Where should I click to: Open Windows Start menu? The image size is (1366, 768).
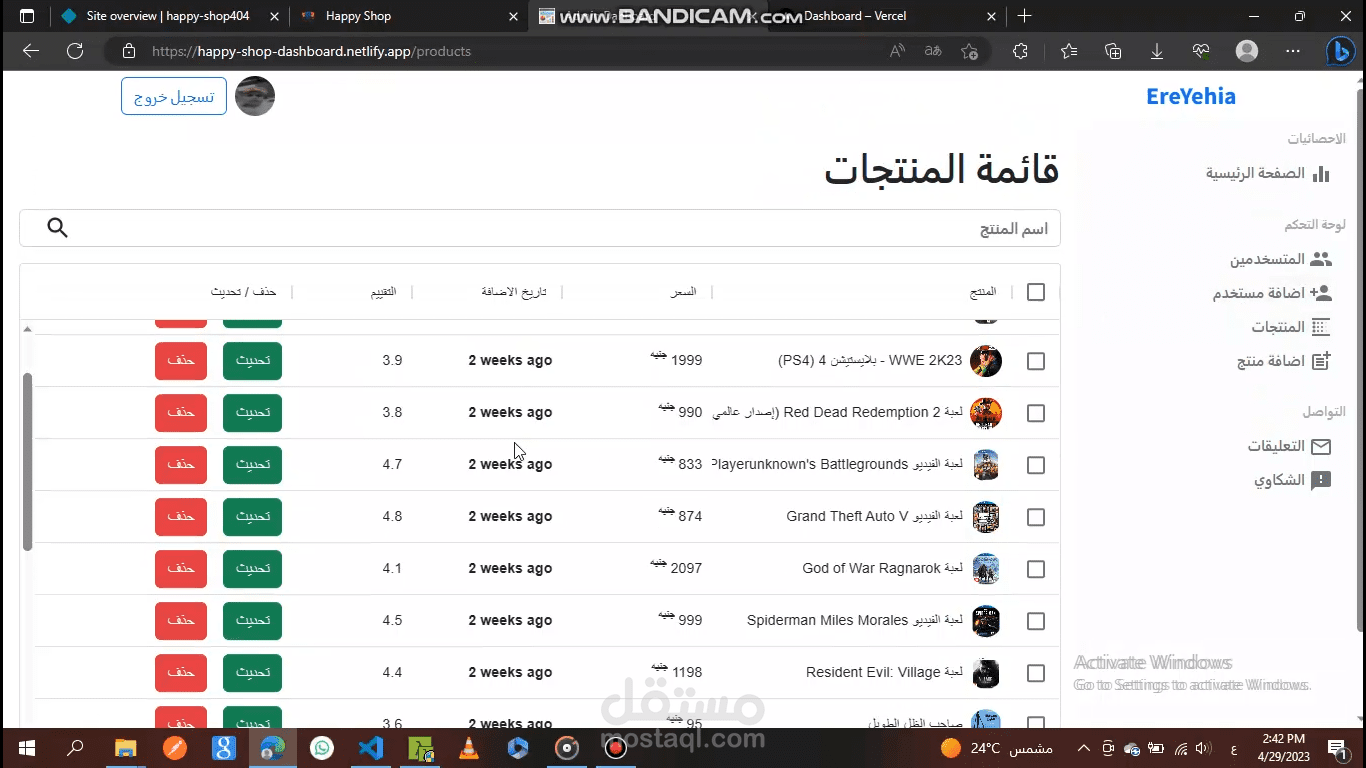click(x=26, y=748)
